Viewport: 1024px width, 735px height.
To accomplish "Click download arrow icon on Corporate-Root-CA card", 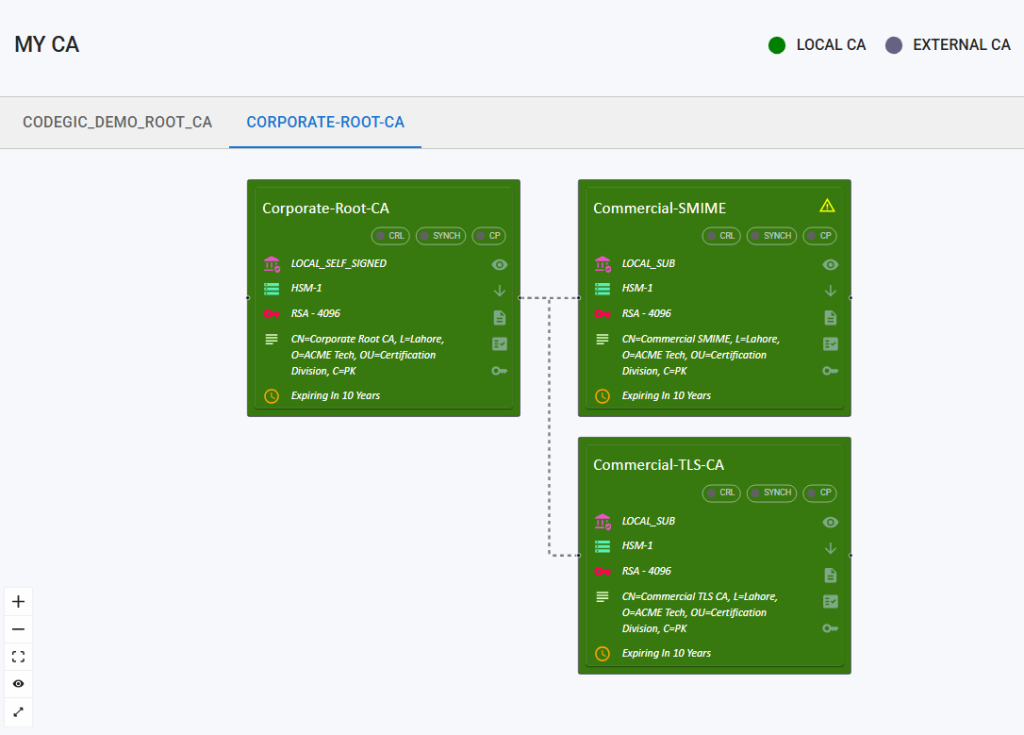I will [500, 291].
